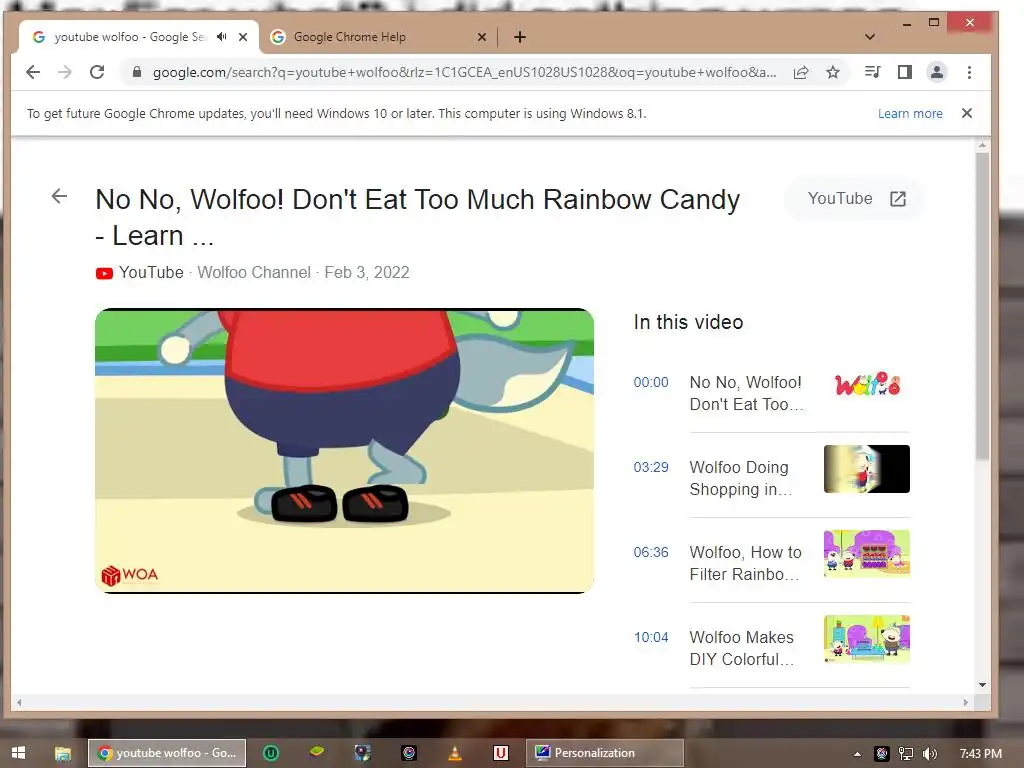Click the 10:04 chapter thumbnail
The width and height of the screenshot is (1024, 768).
pos(867,639)
